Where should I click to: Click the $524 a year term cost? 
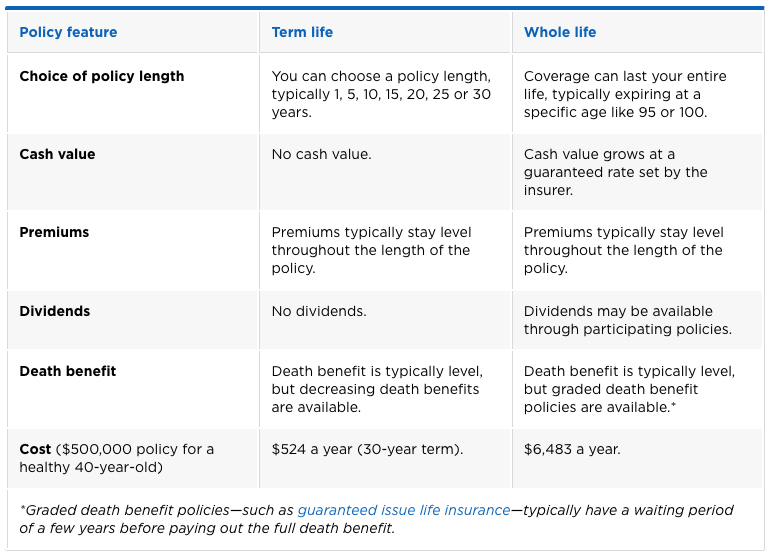pos(367,449)
